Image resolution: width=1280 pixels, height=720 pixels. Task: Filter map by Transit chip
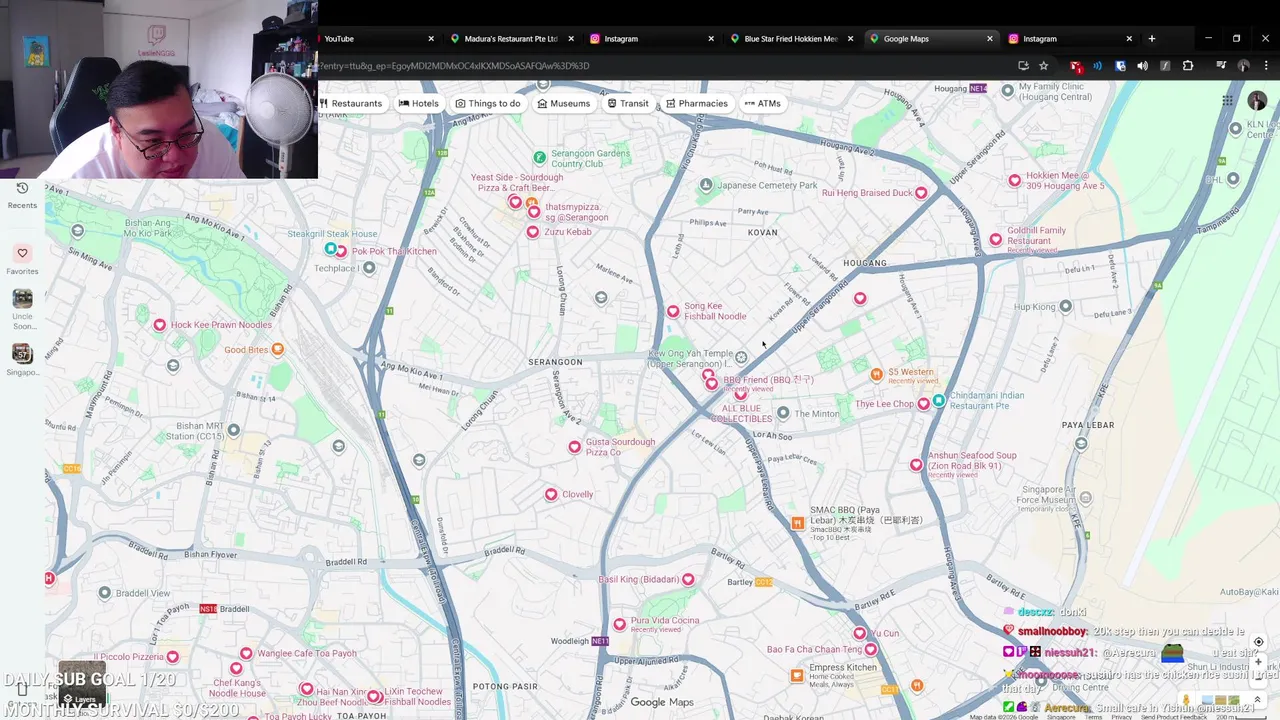(x=628, y=103)
